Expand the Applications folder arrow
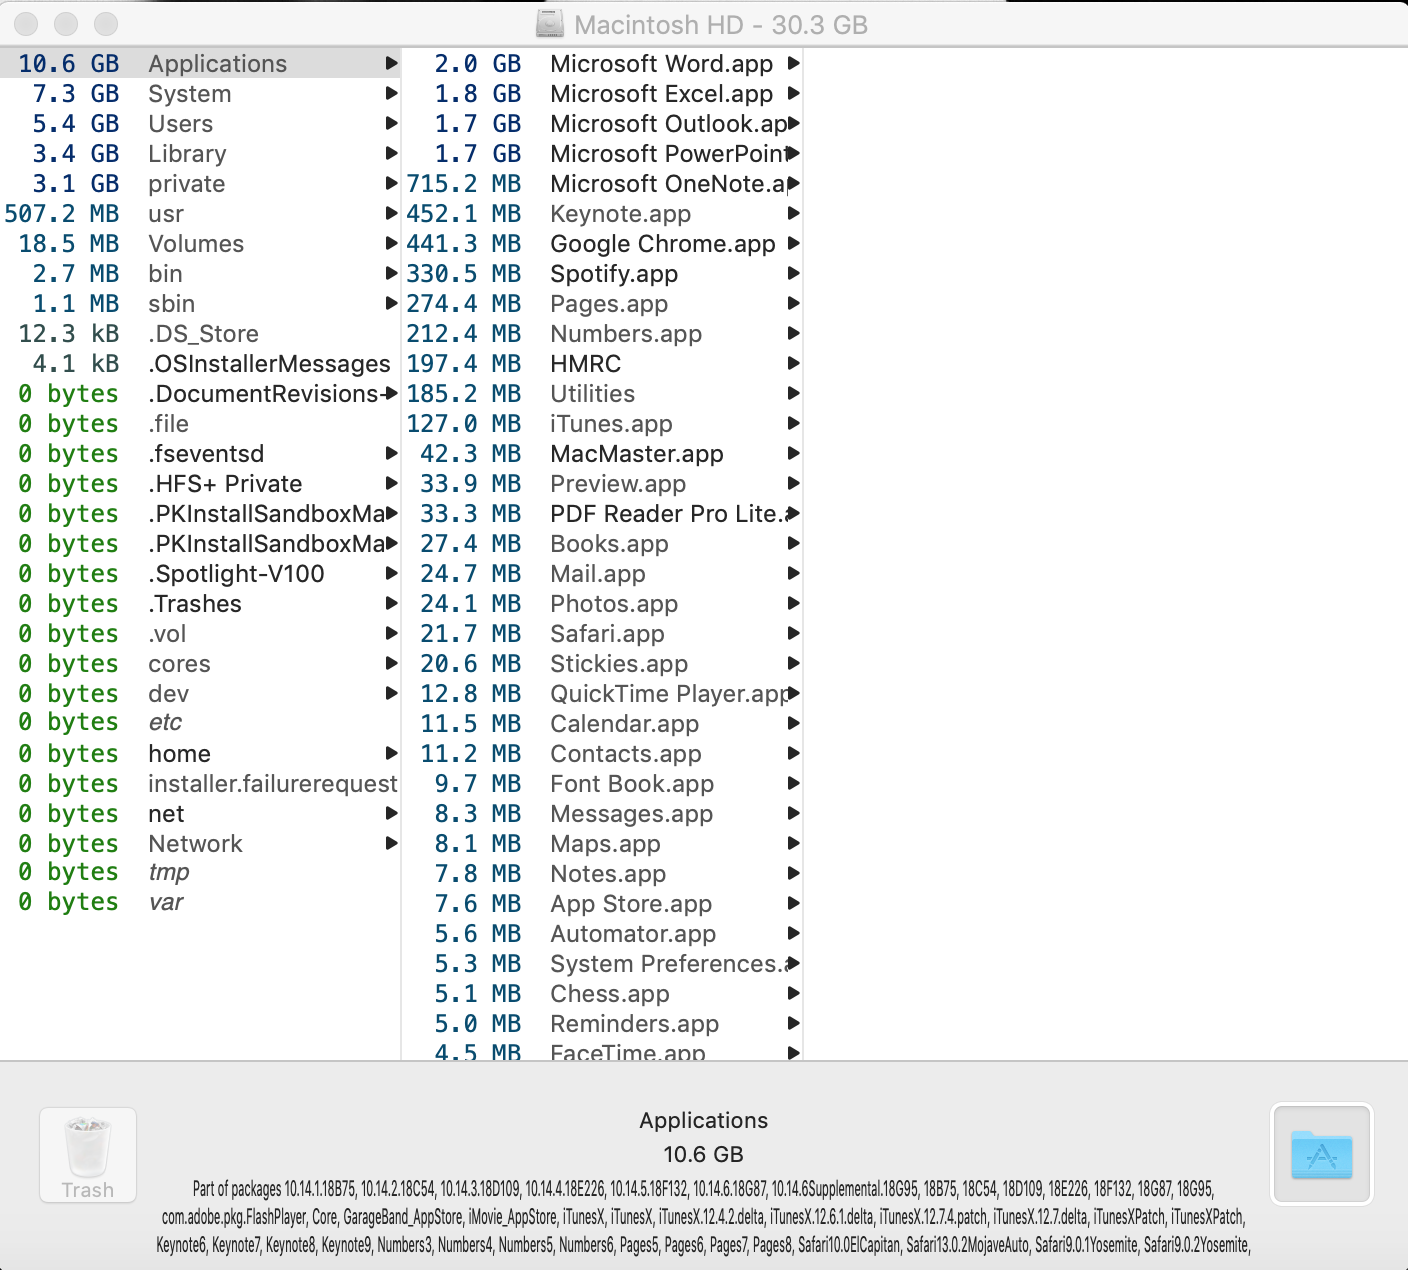Viewport: 1408px width, 1270px height. click(392, 64)
